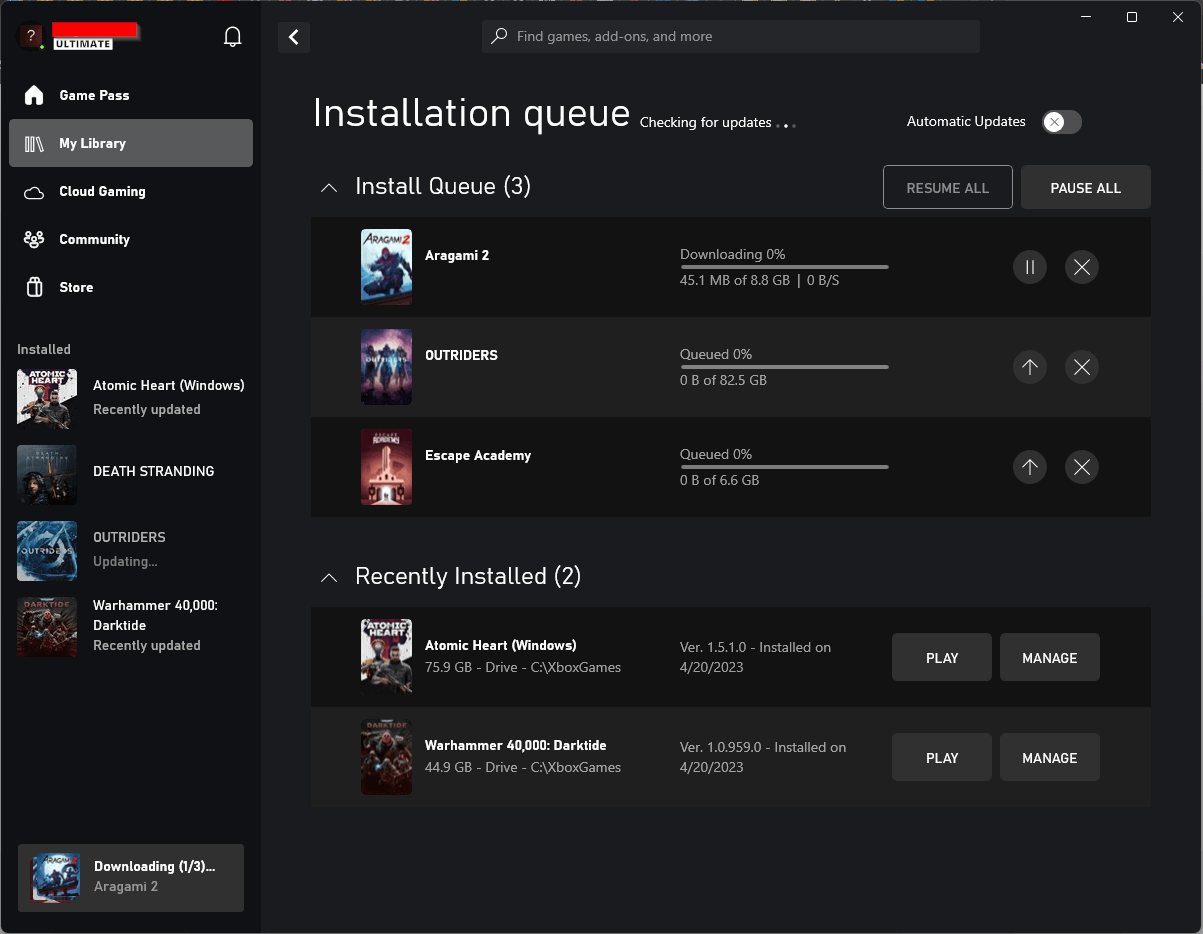Remove Escape Academy from the queue
This screenshot has width=1203, height=934.
(1082, 467)
